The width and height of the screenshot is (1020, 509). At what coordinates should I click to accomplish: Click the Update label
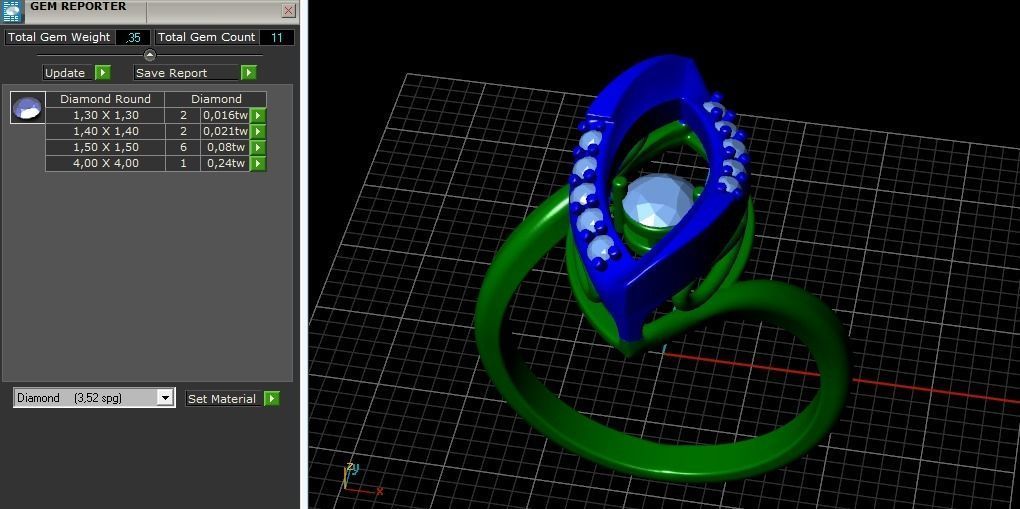point(65,73)
